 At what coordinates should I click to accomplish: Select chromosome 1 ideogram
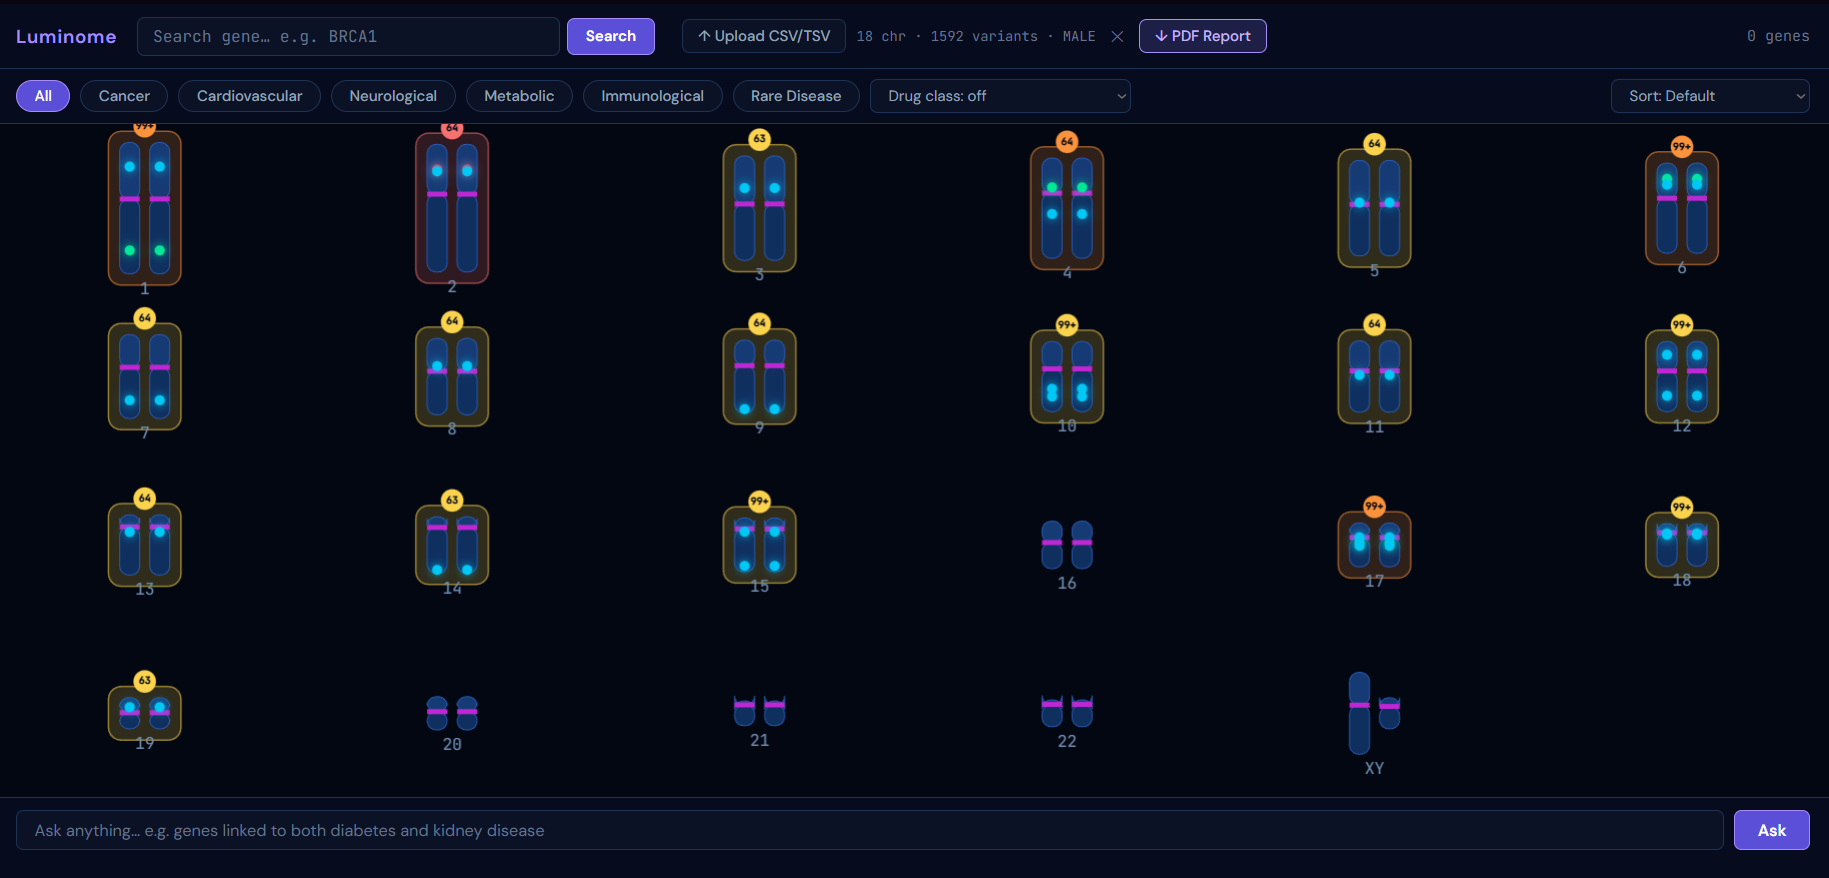click(145, 208)
